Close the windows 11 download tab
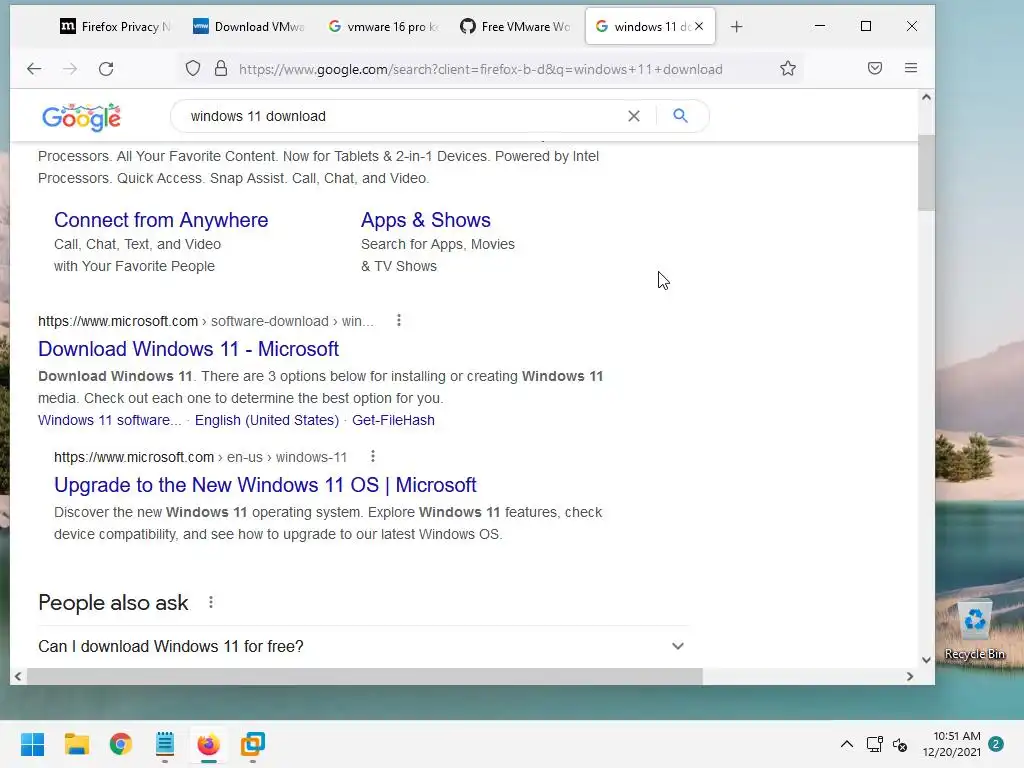This screenshot has width=1024, height=768. pos(699,26)
